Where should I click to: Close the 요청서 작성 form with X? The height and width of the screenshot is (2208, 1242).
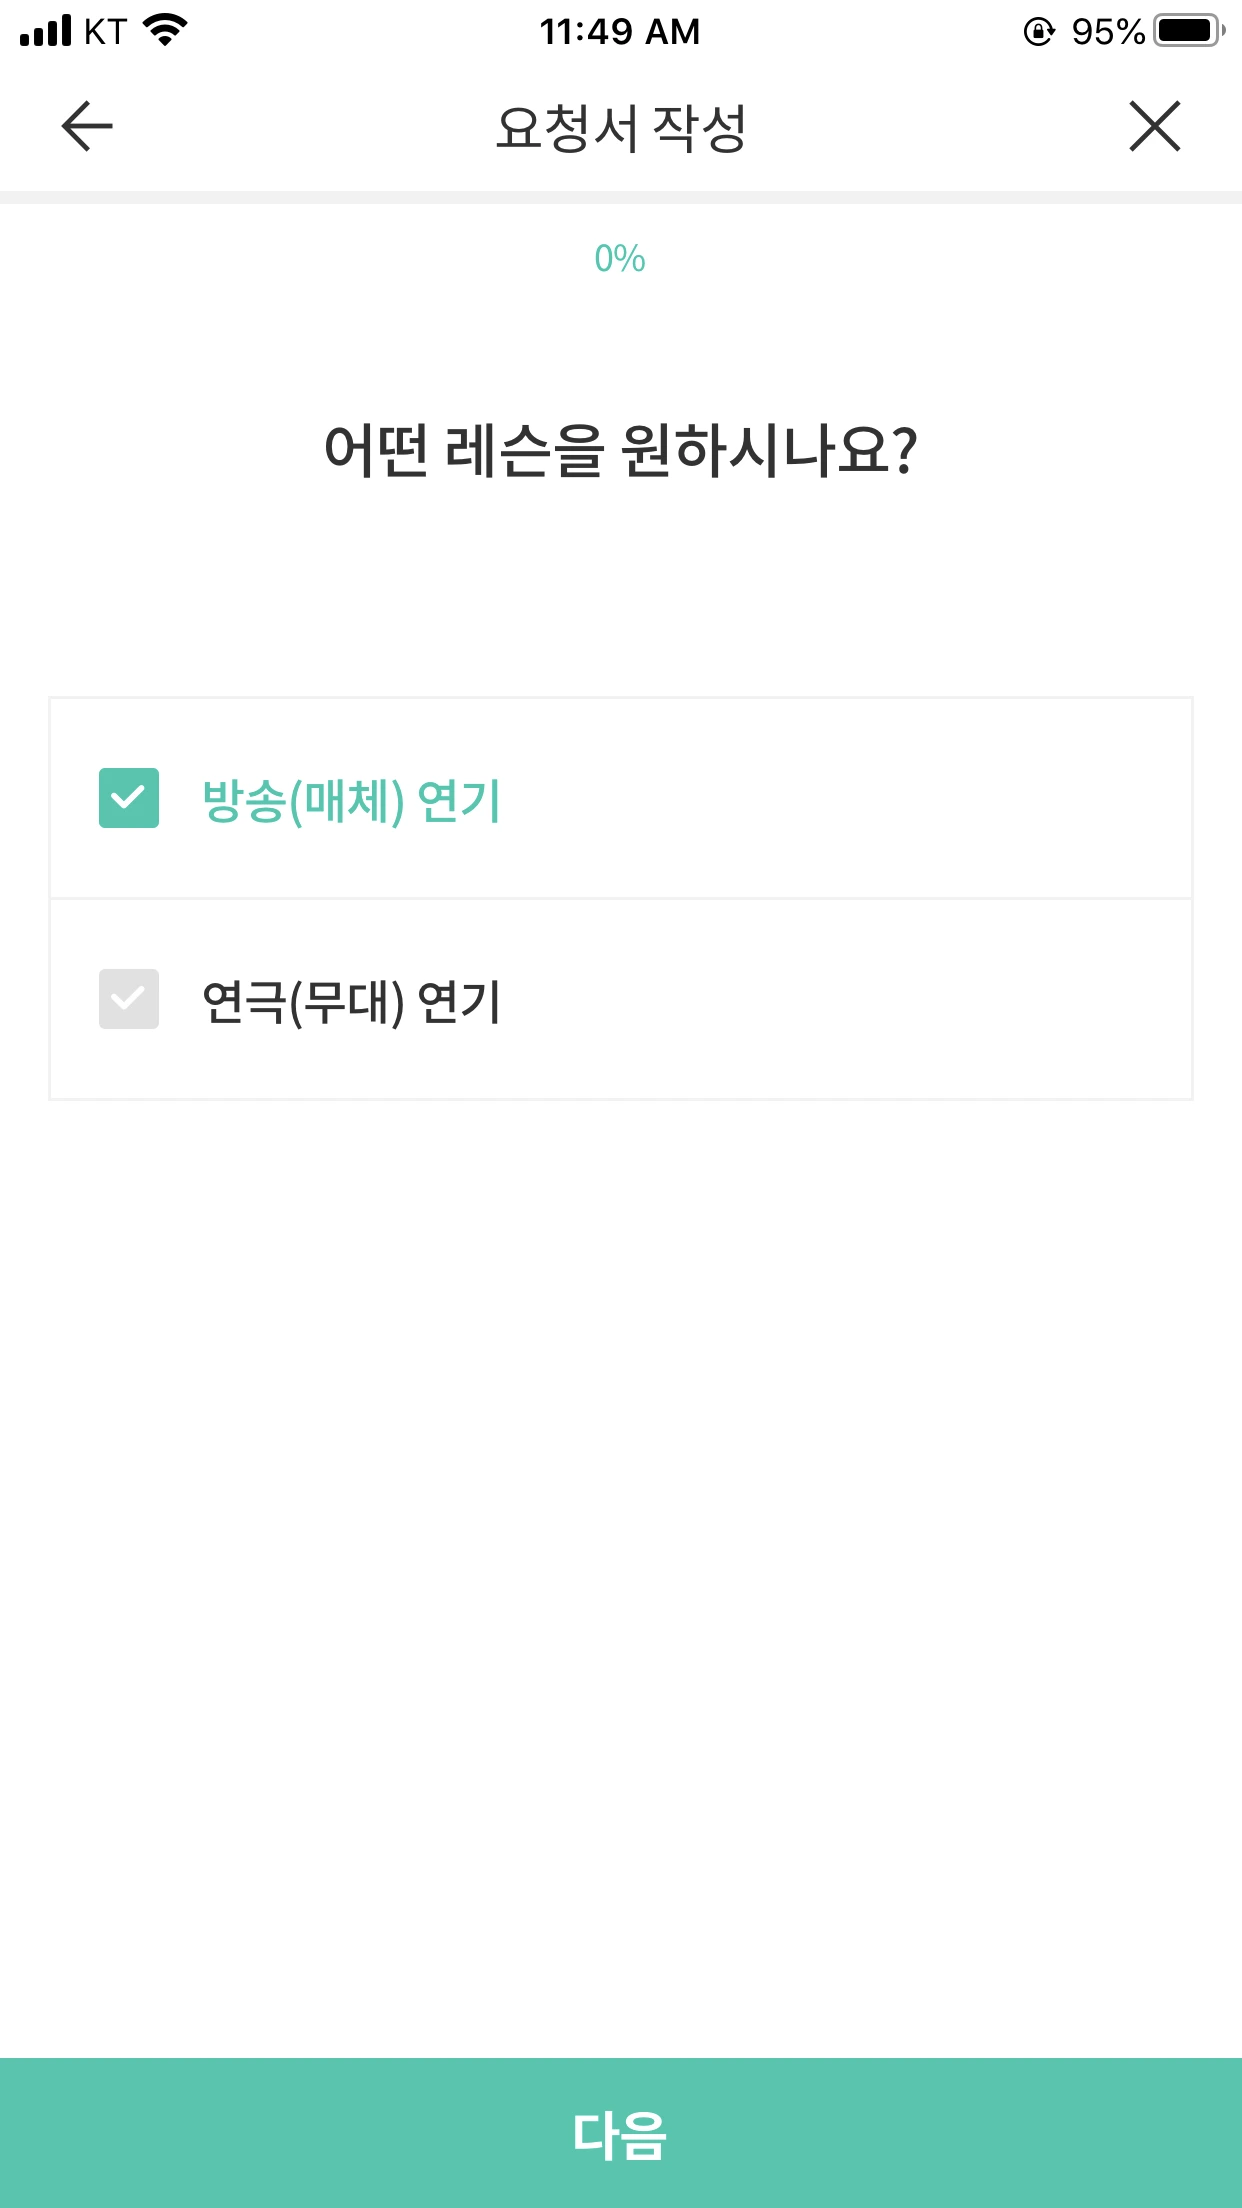click(x=1155, y=126)
